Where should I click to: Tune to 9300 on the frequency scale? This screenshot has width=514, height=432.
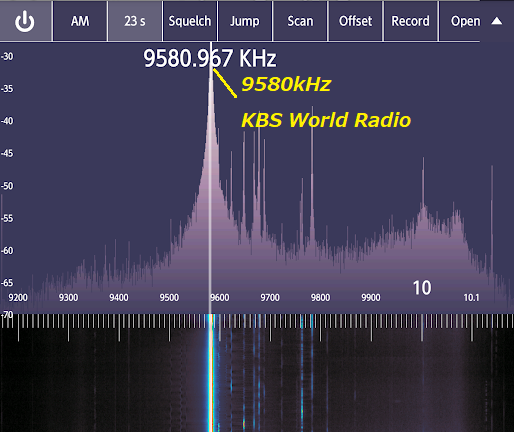(69, 297)
